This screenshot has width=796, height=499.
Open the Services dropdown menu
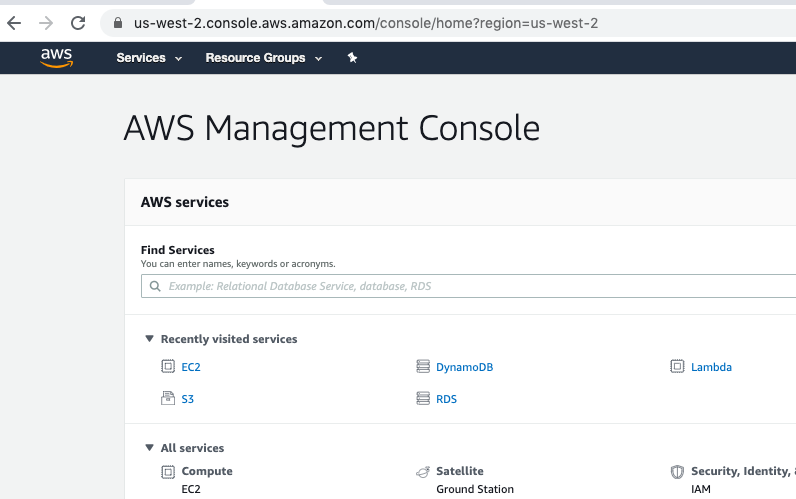(x=149, y=58)
